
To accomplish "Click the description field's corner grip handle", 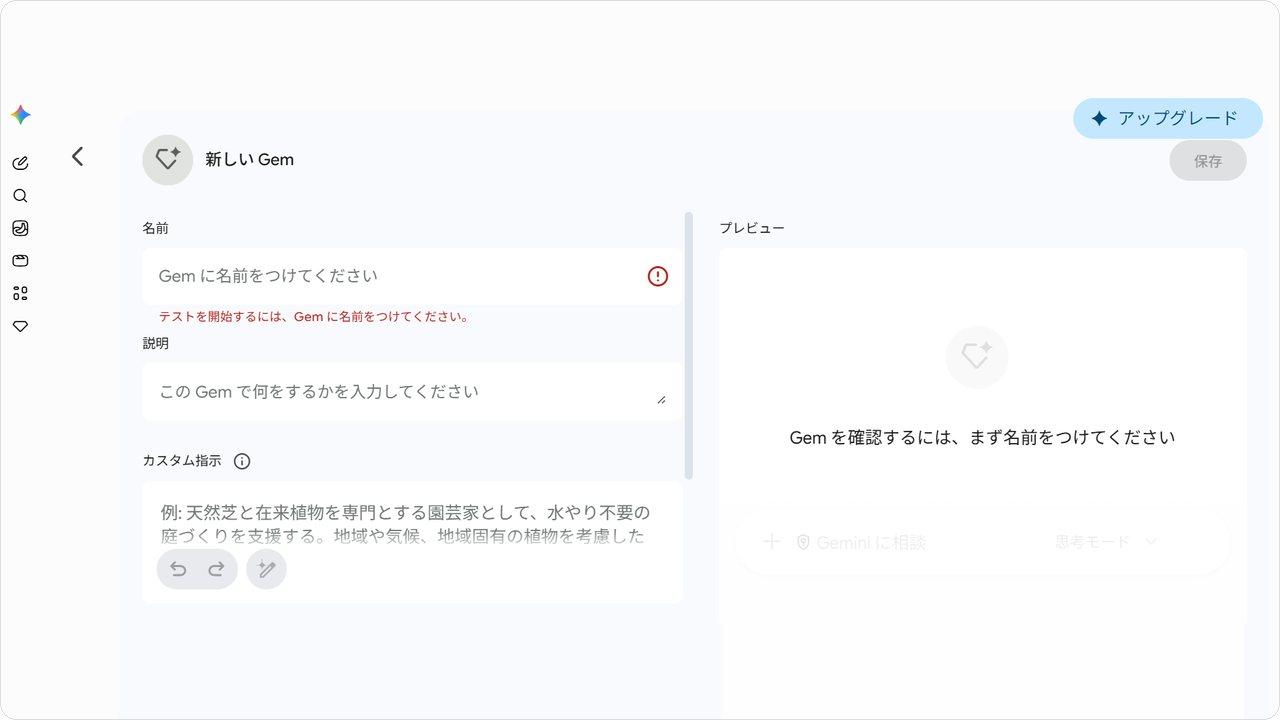I will coord(661,400).
